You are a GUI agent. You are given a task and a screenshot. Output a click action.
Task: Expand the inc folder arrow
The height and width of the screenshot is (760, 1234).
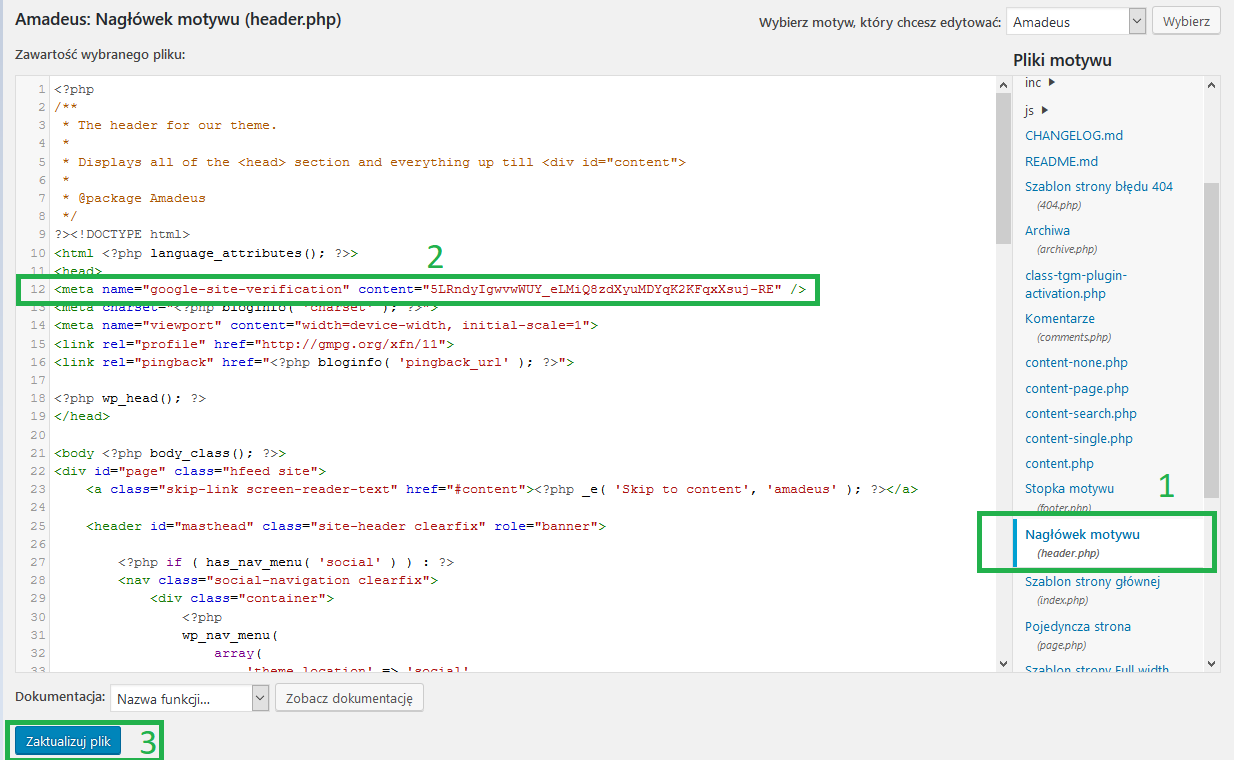coord(1052,83)
